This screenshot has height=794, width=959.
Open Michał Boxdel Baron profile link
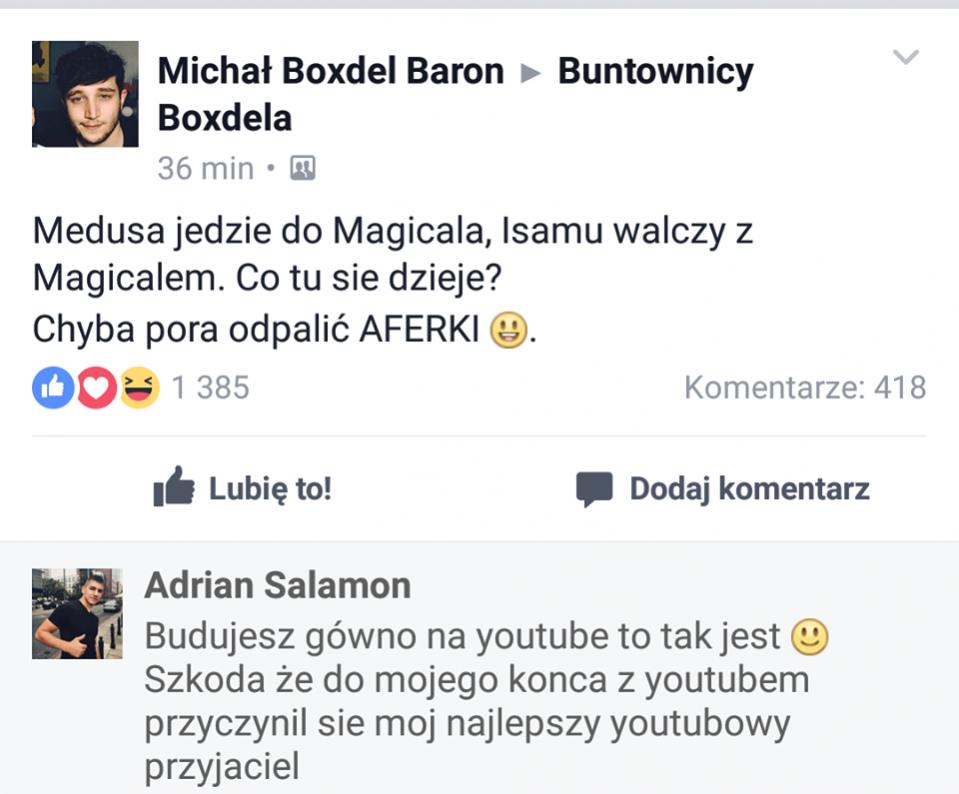330,71
